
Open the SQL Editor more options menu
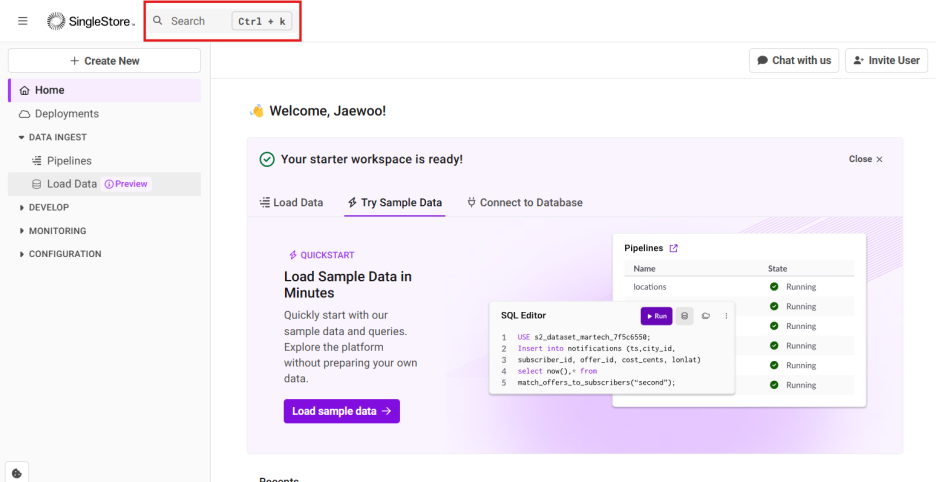coord(726,316)
